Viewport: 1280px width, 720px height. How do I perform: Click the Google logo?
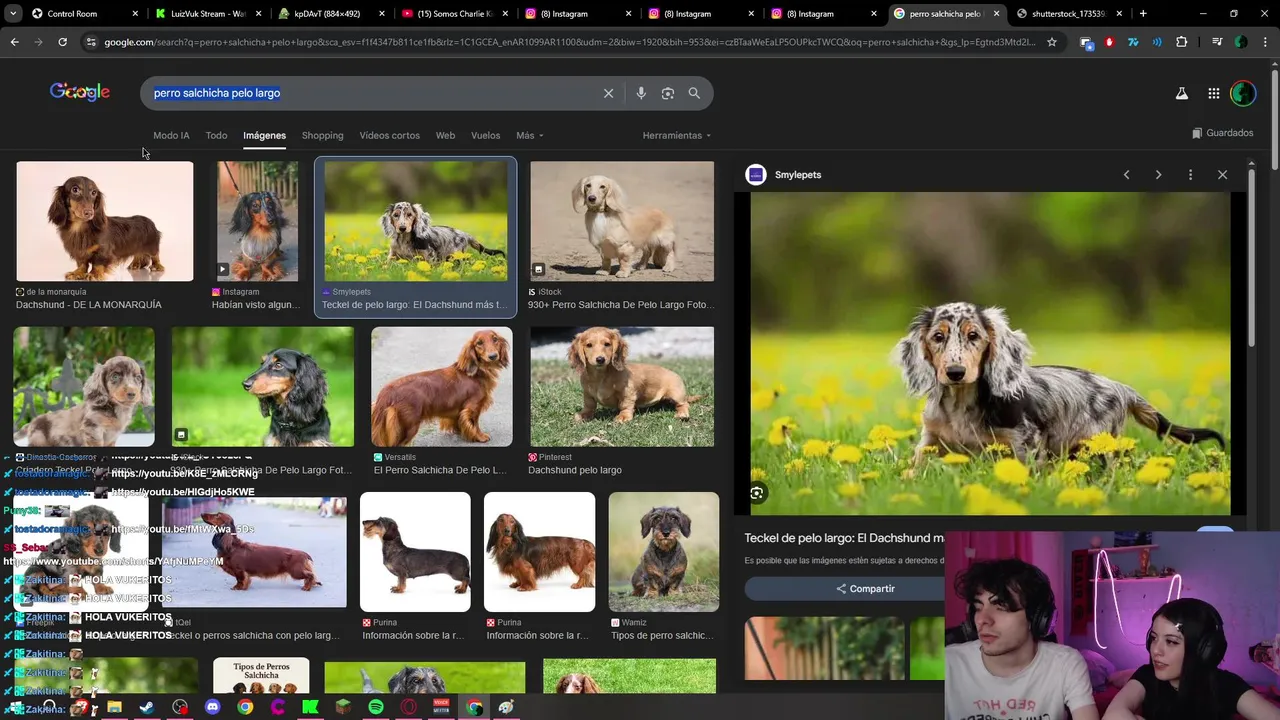(80, 92)
